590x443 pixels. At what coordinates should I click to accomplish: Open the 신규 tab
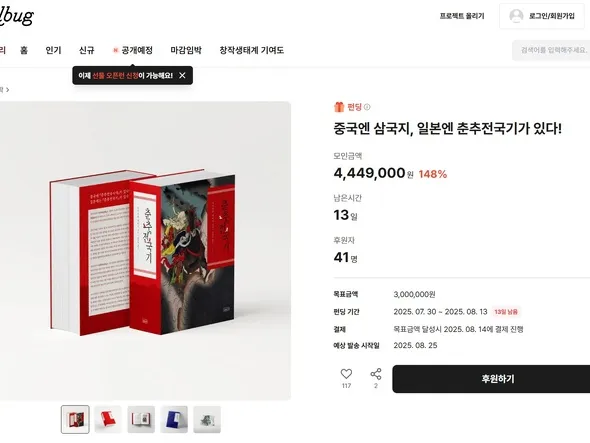pos(87,50)
